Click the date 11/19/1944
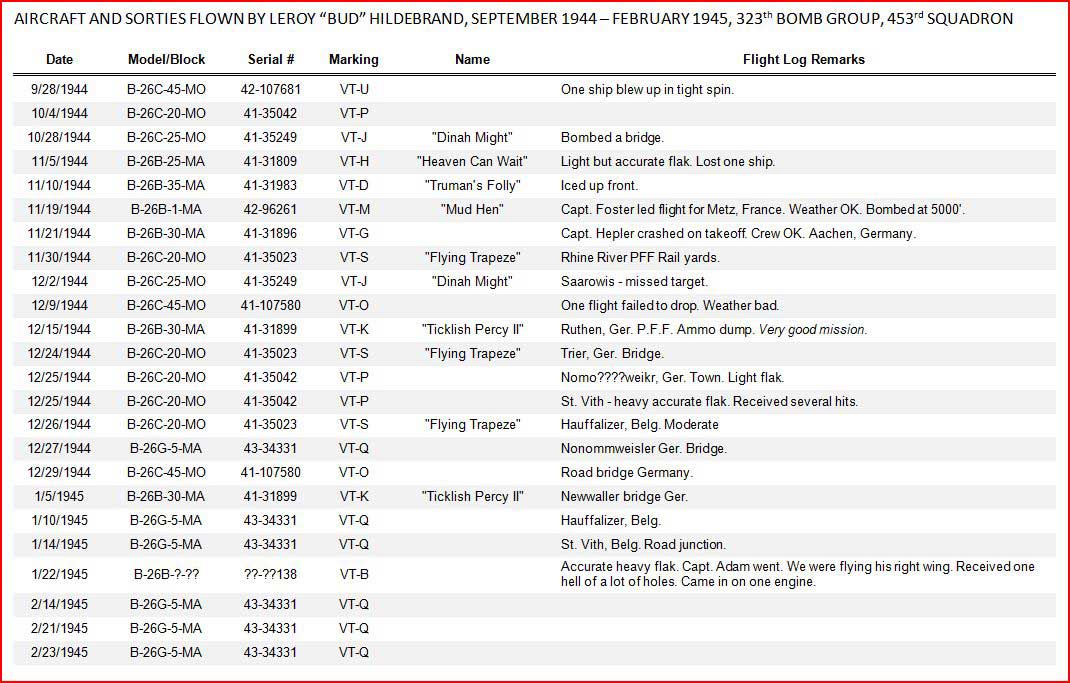 coord(59,209)
